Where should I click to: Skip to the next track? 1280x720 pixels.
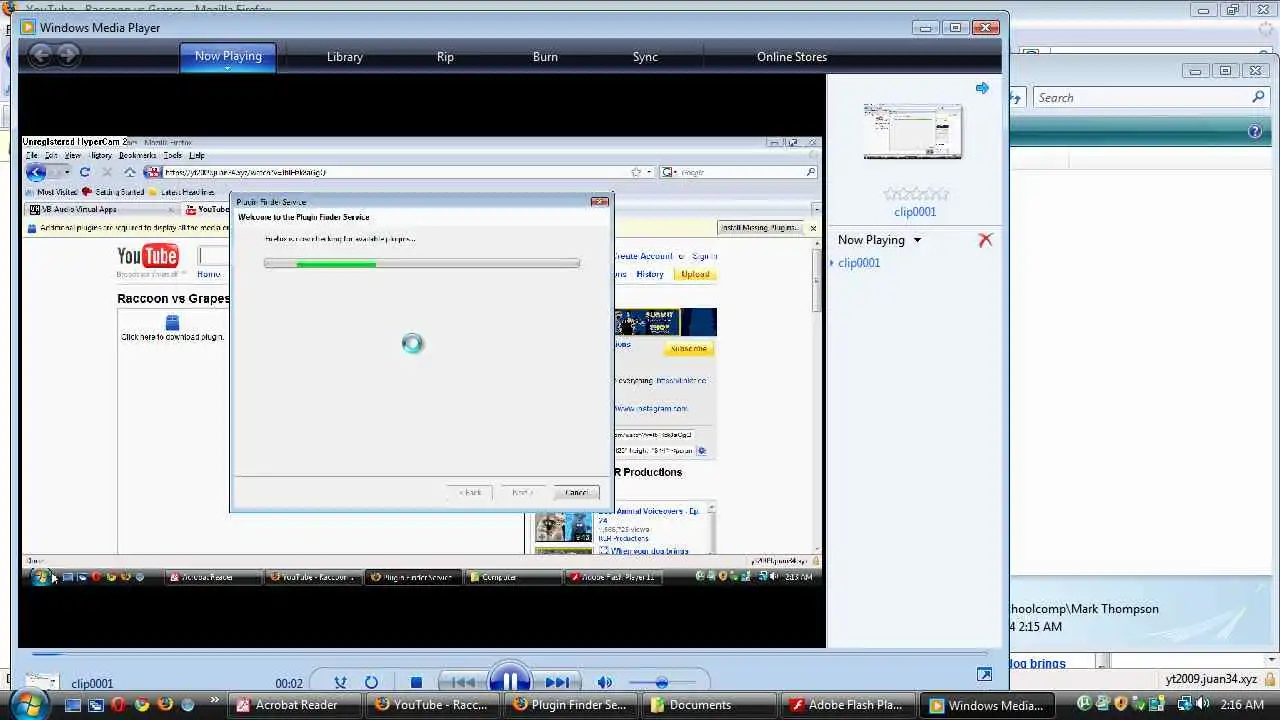click(556, 683)
